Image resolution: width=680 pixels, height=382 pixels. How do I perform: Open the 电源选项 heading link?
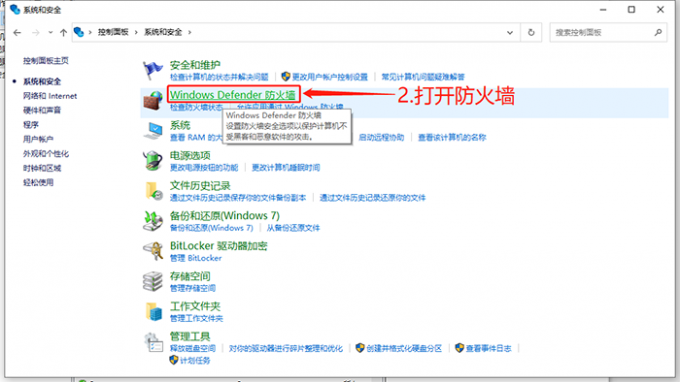click(x=190, y=155)
